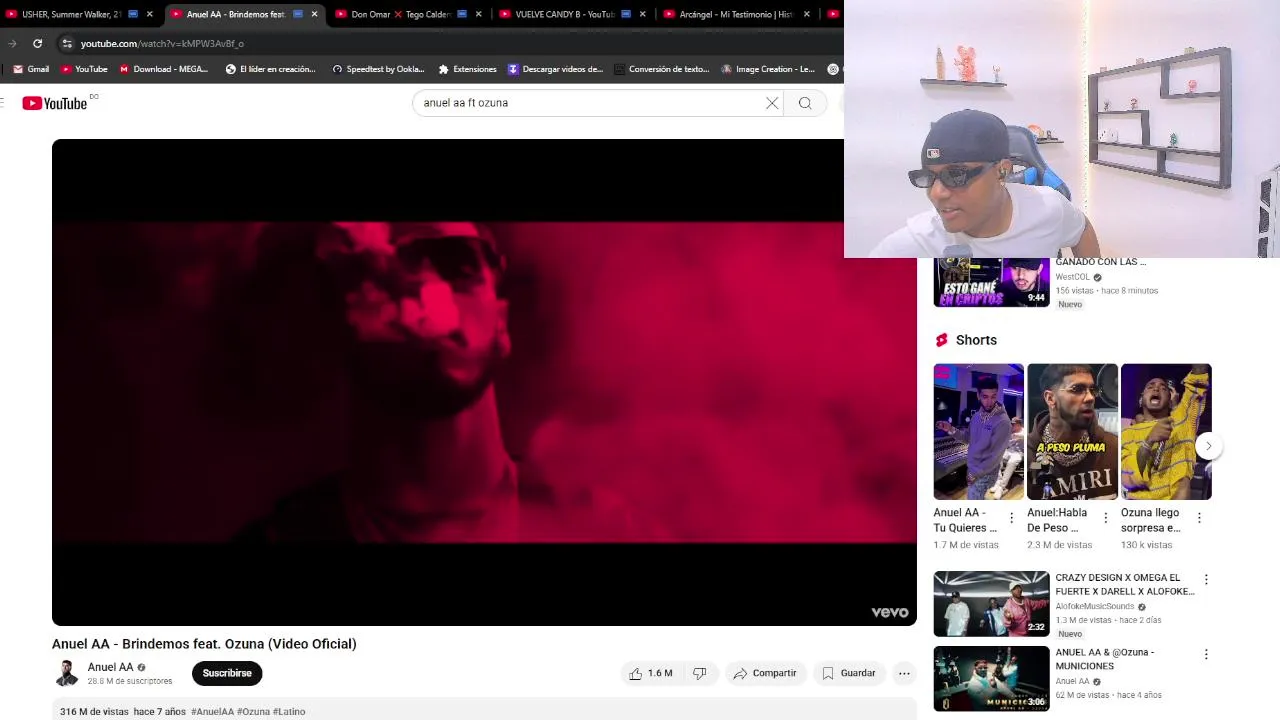Open 'CRAZY DESIGN X OMEGA EL FUERTE' title
The image size is (1280, 720).
1124,584
